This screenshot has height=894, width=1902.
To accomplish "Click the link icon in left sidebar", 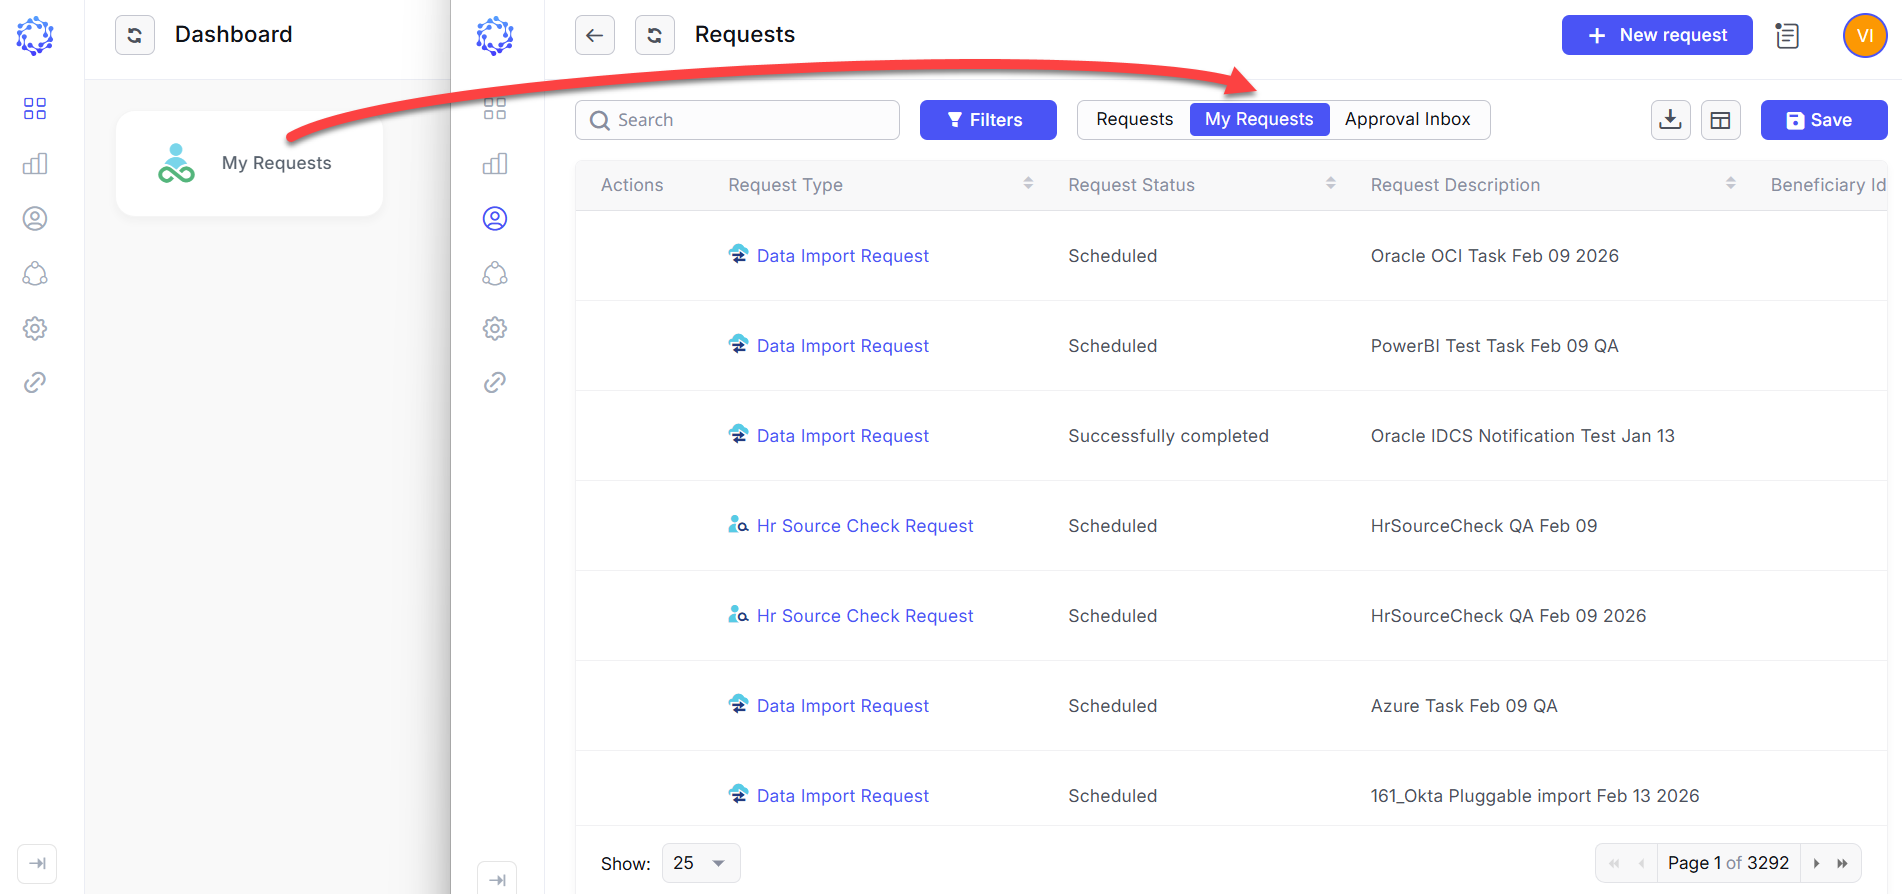I will click(35, 383).
